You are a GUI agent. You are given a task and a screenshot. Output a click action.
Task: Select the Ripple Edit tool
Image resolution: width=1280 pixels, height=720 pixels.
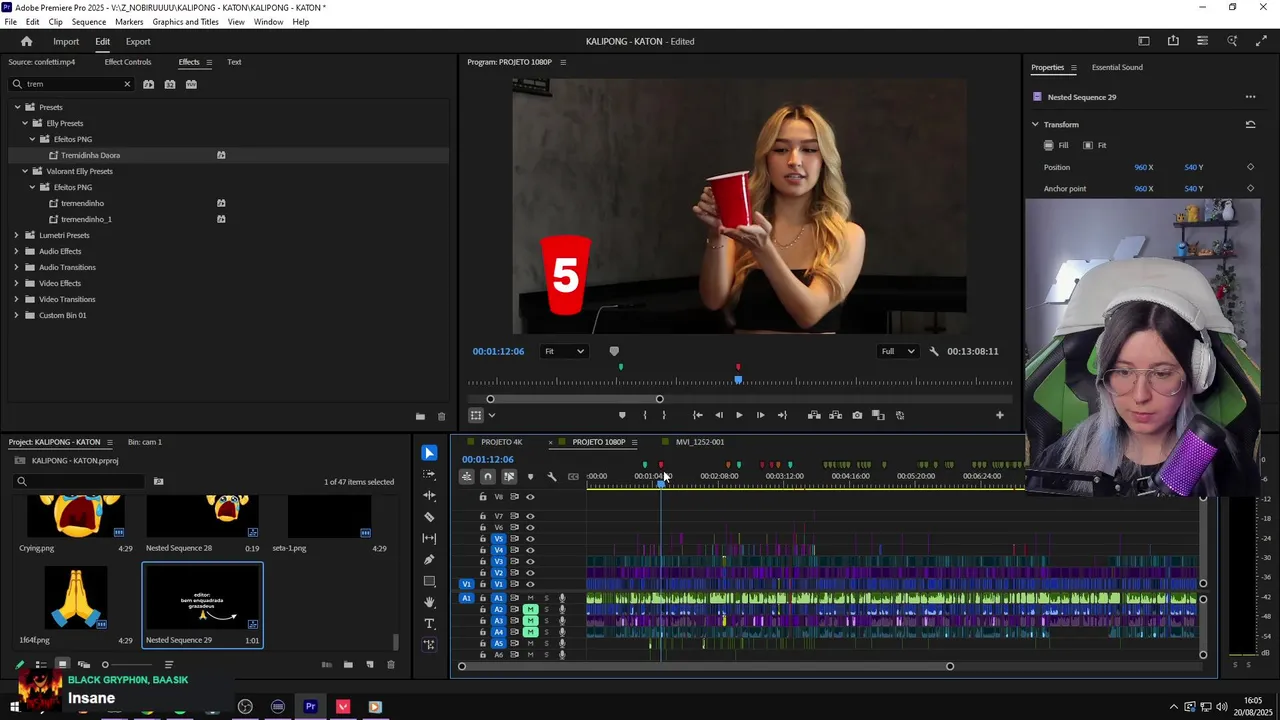[x=429, y=495]
